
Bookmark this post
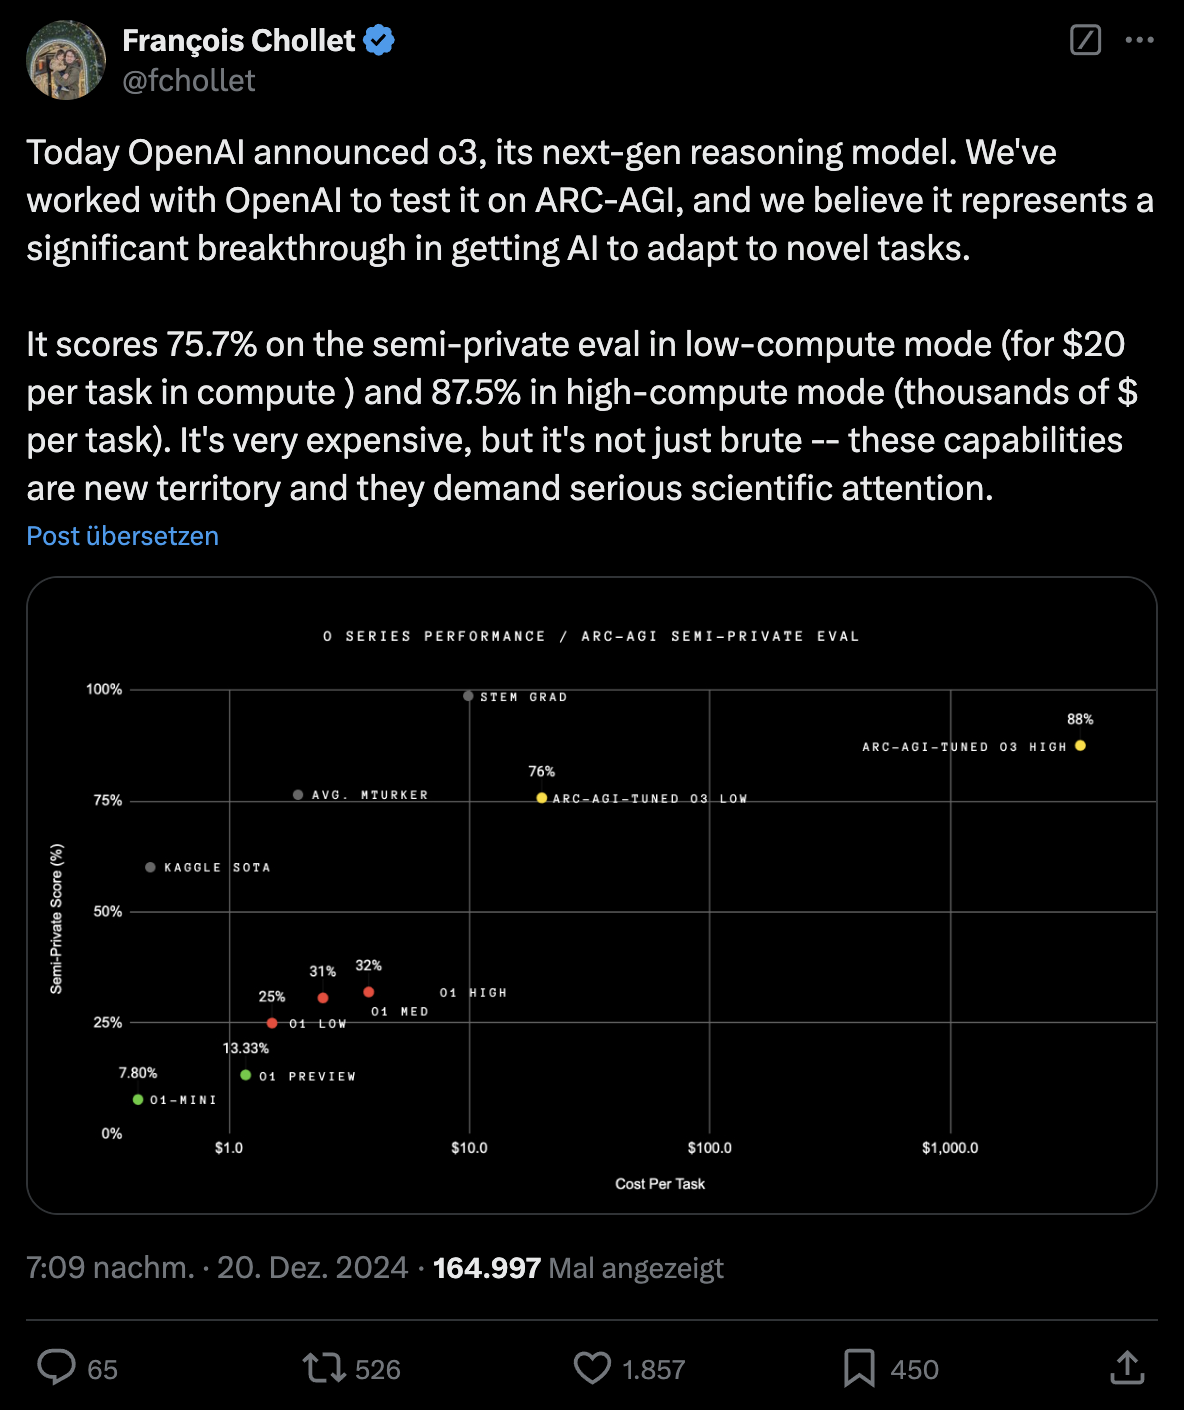tap(859, 1367)
